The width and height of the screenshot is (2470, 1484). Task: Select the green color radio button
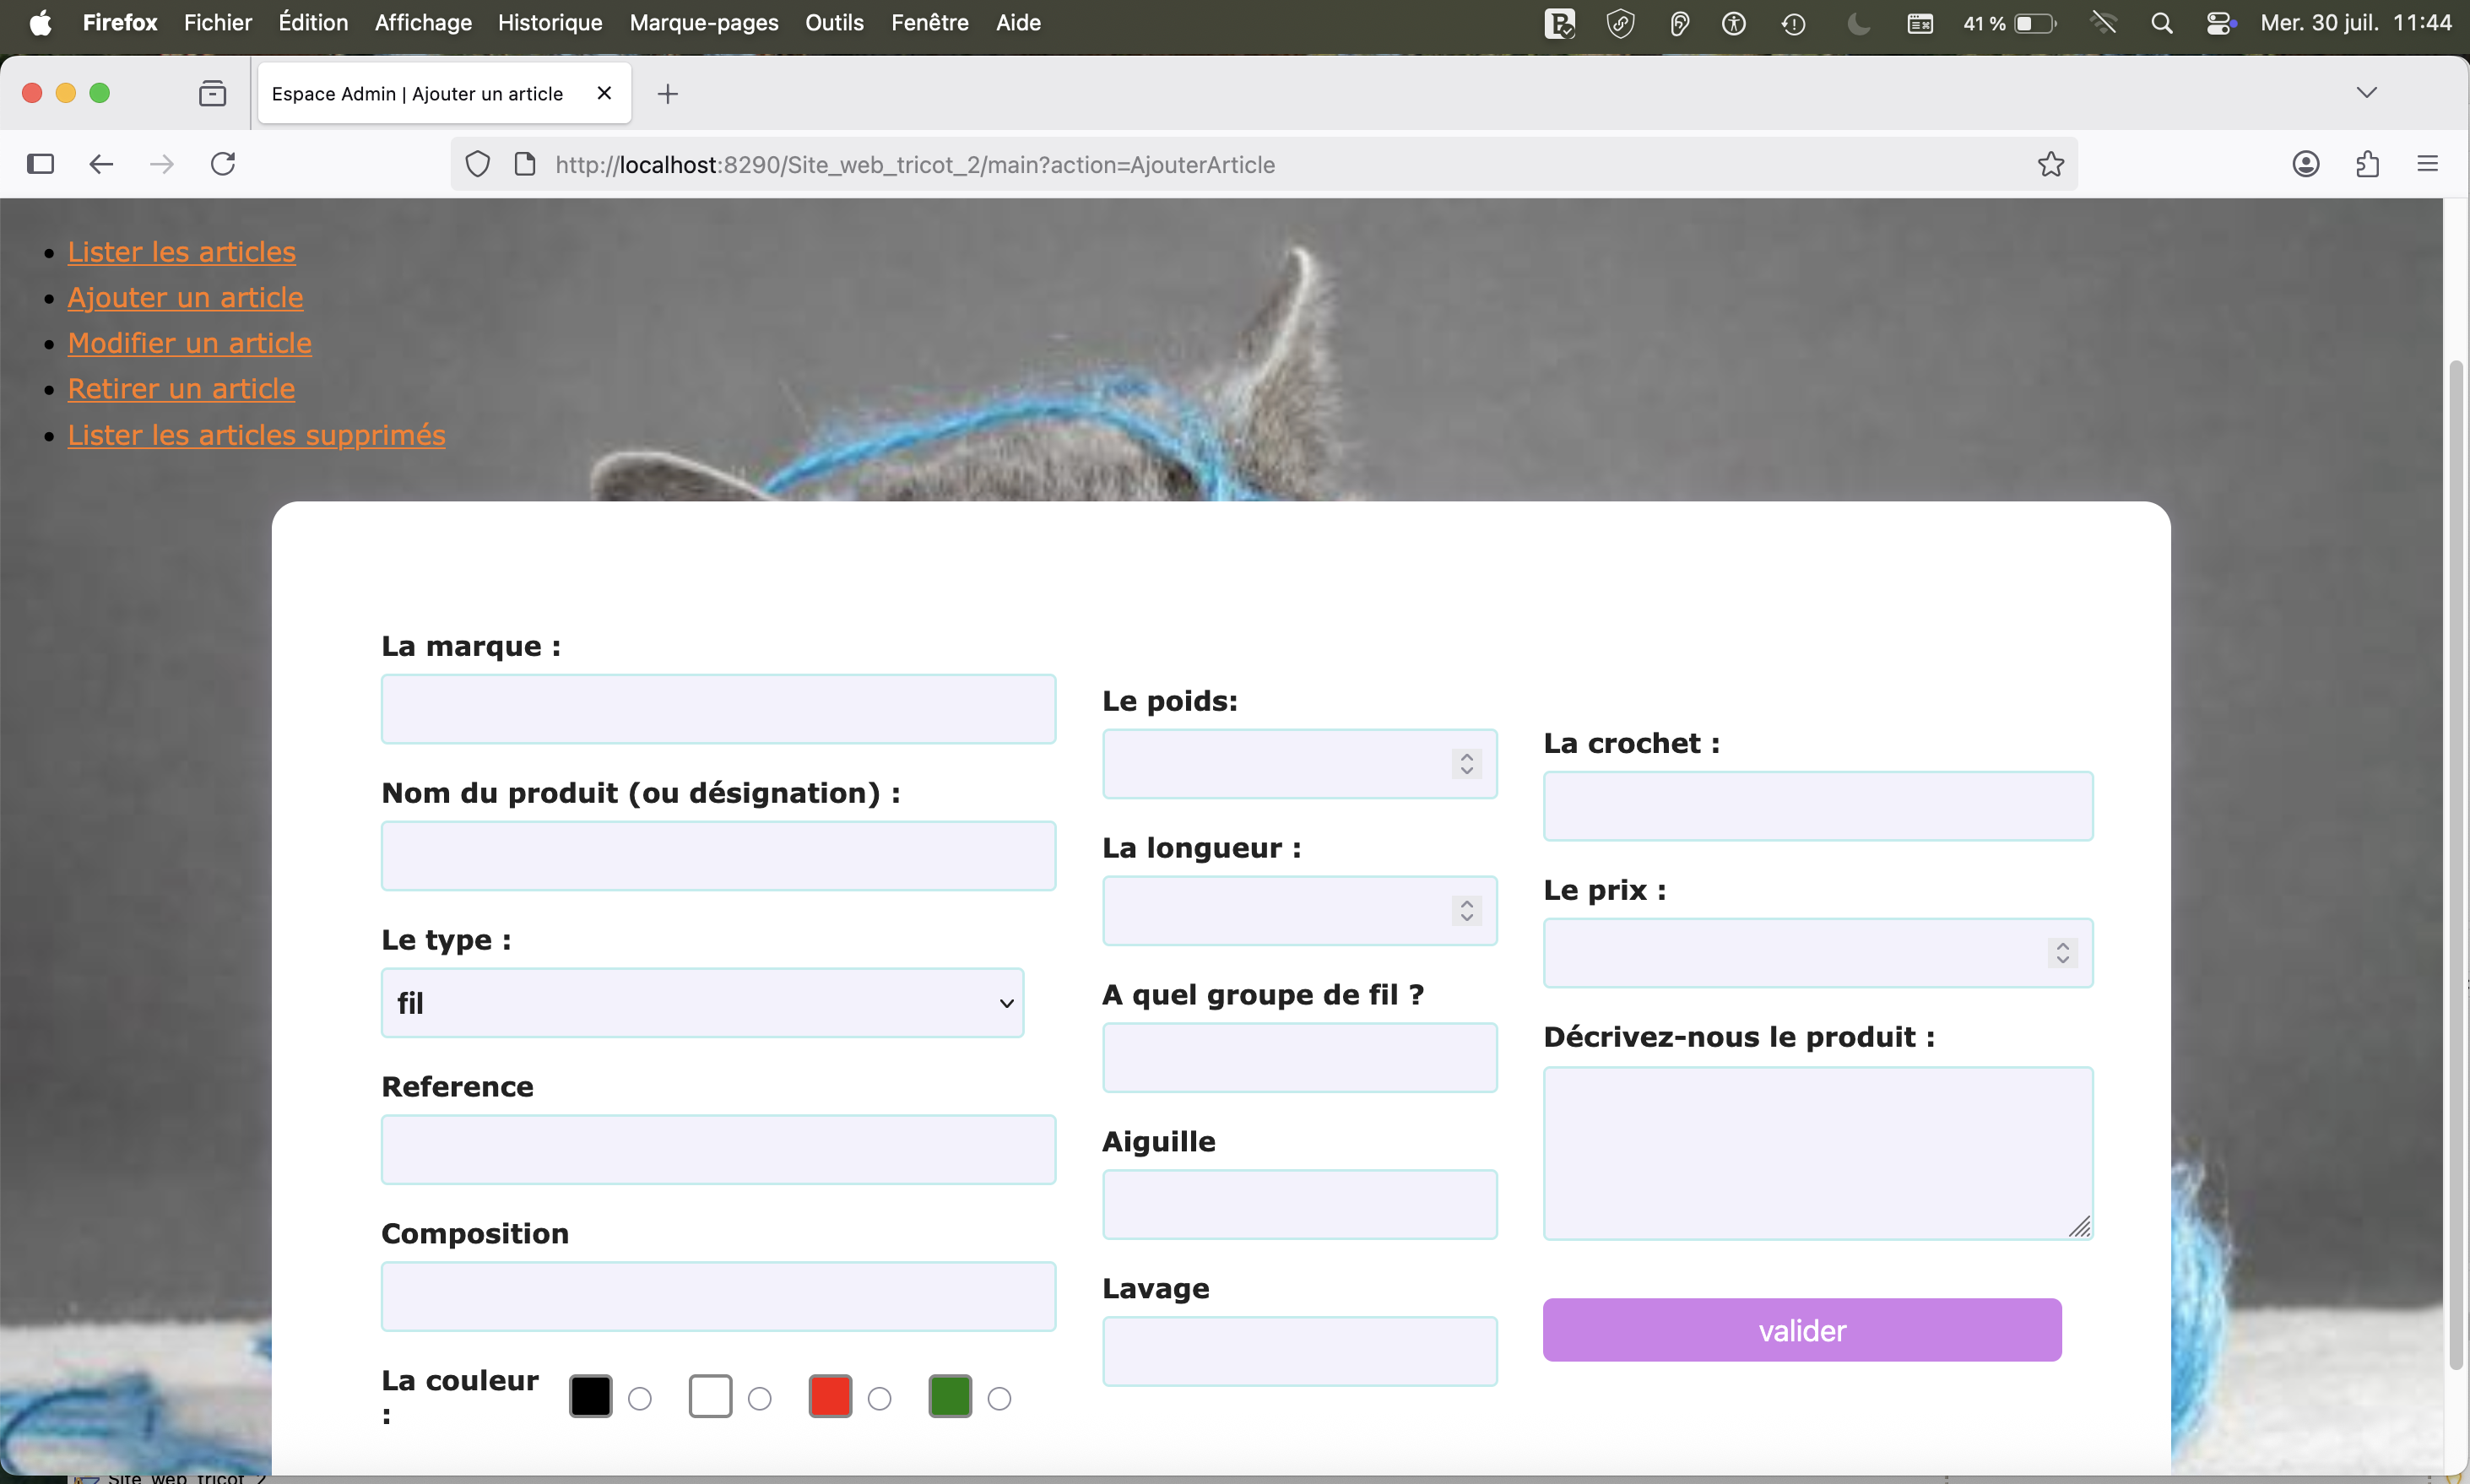point(1000,1397)
